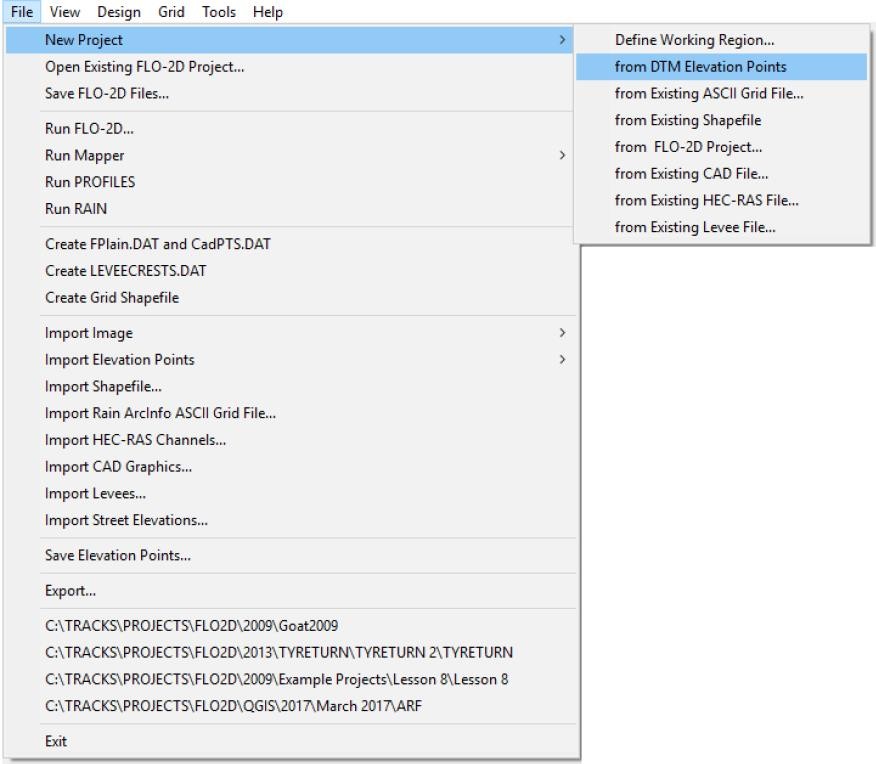Viewport: 876px width, 764px height.
Task: Choose Exit from the File menu
Action: point(56,742)
